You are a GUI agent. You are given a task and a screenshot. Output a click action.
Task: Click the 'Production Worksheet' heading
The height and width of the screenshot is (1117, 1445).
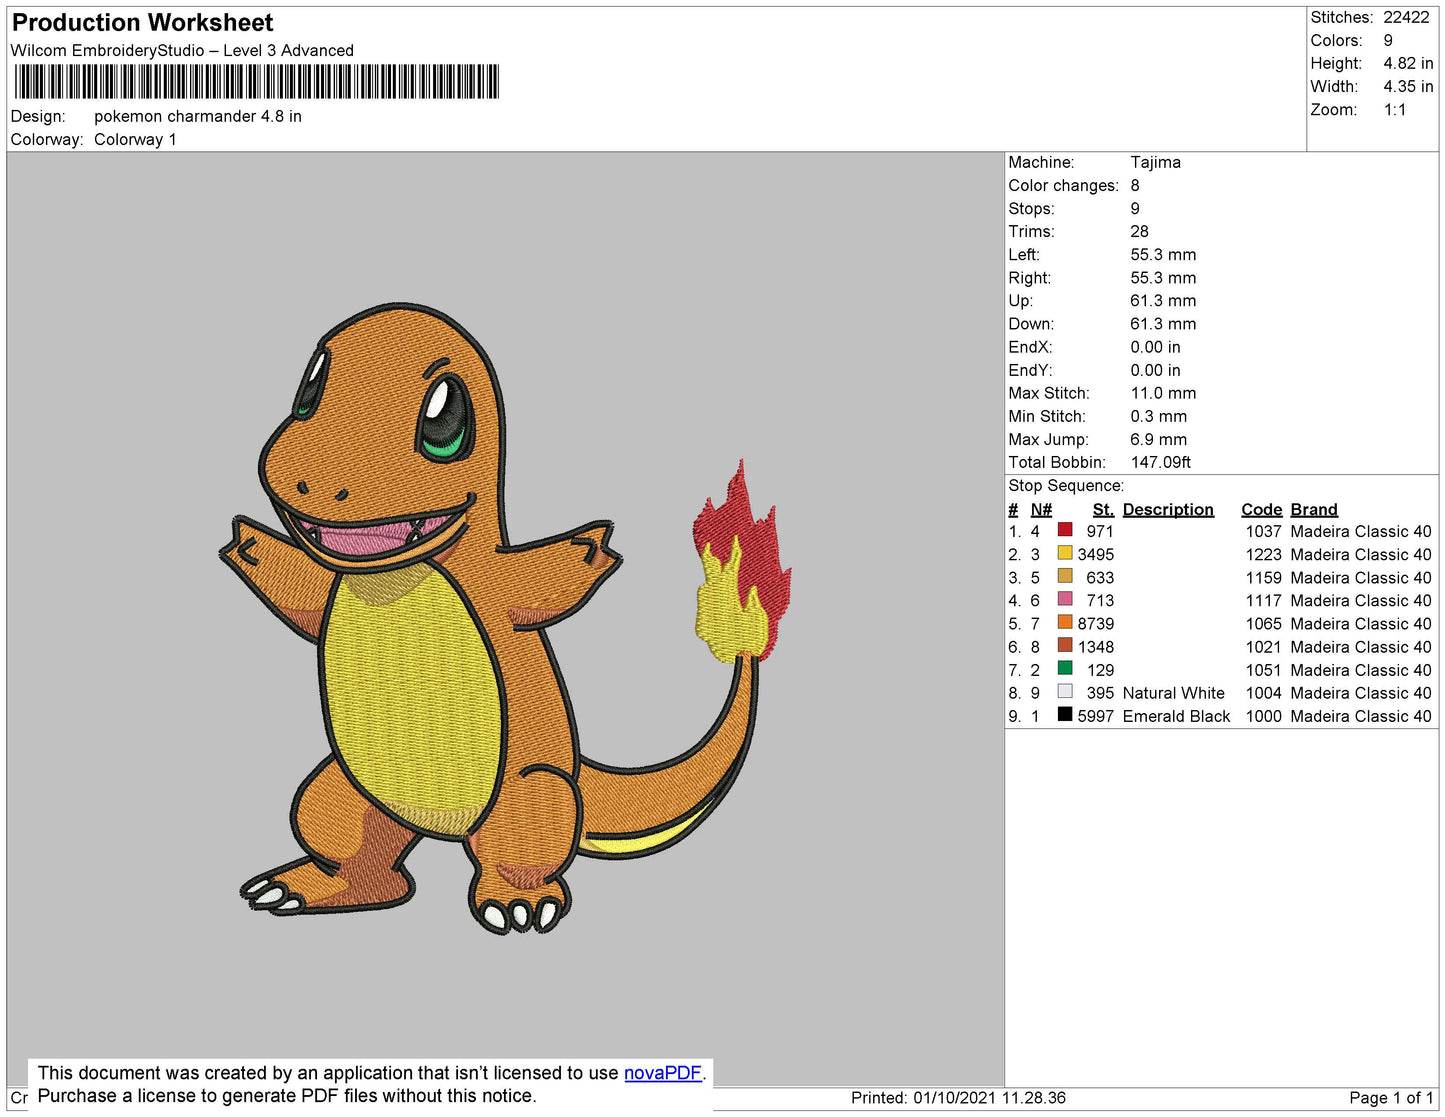142,23
